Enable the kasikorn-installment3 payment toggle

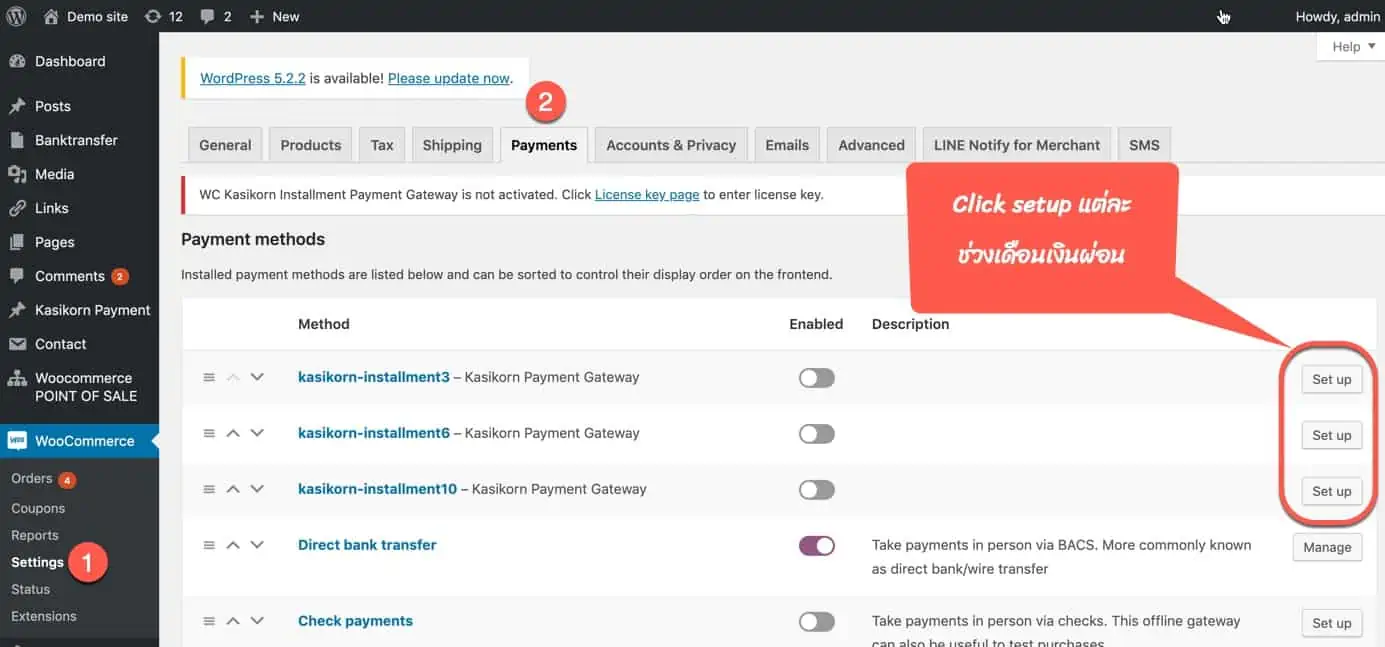[x=816, y=378]
